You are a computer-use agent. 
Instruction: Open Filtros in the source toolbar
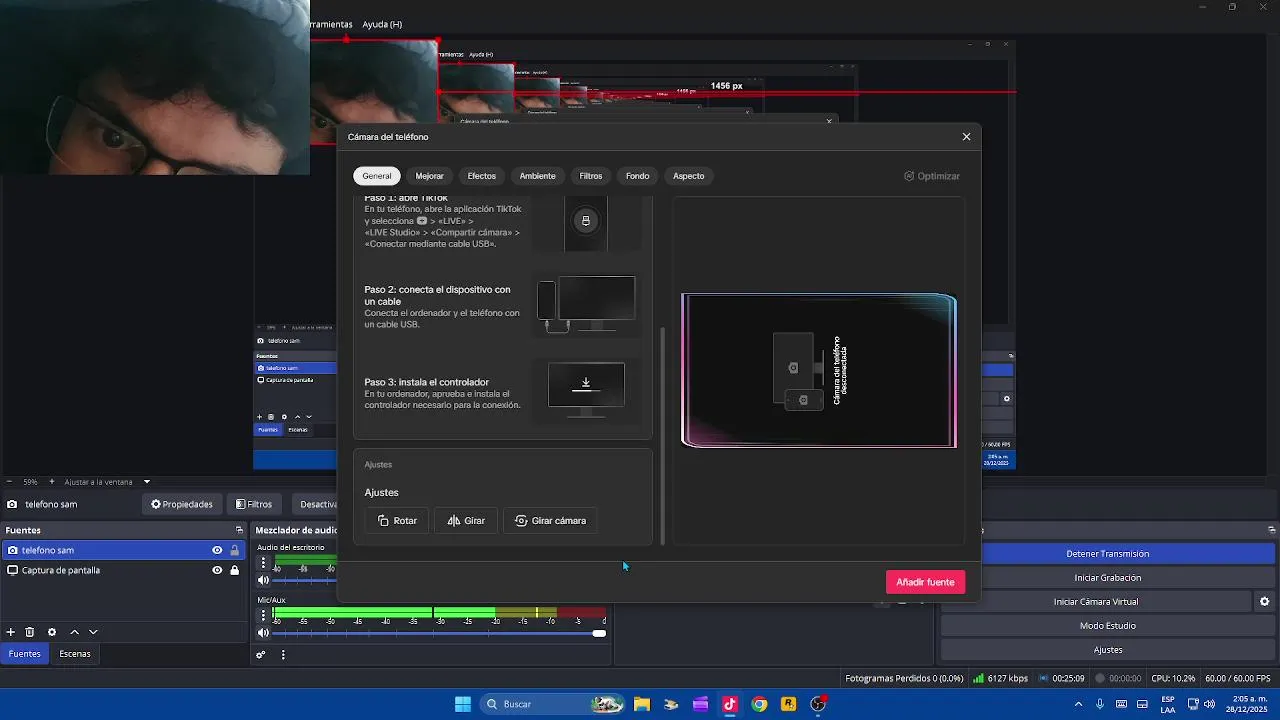point(254,504)
